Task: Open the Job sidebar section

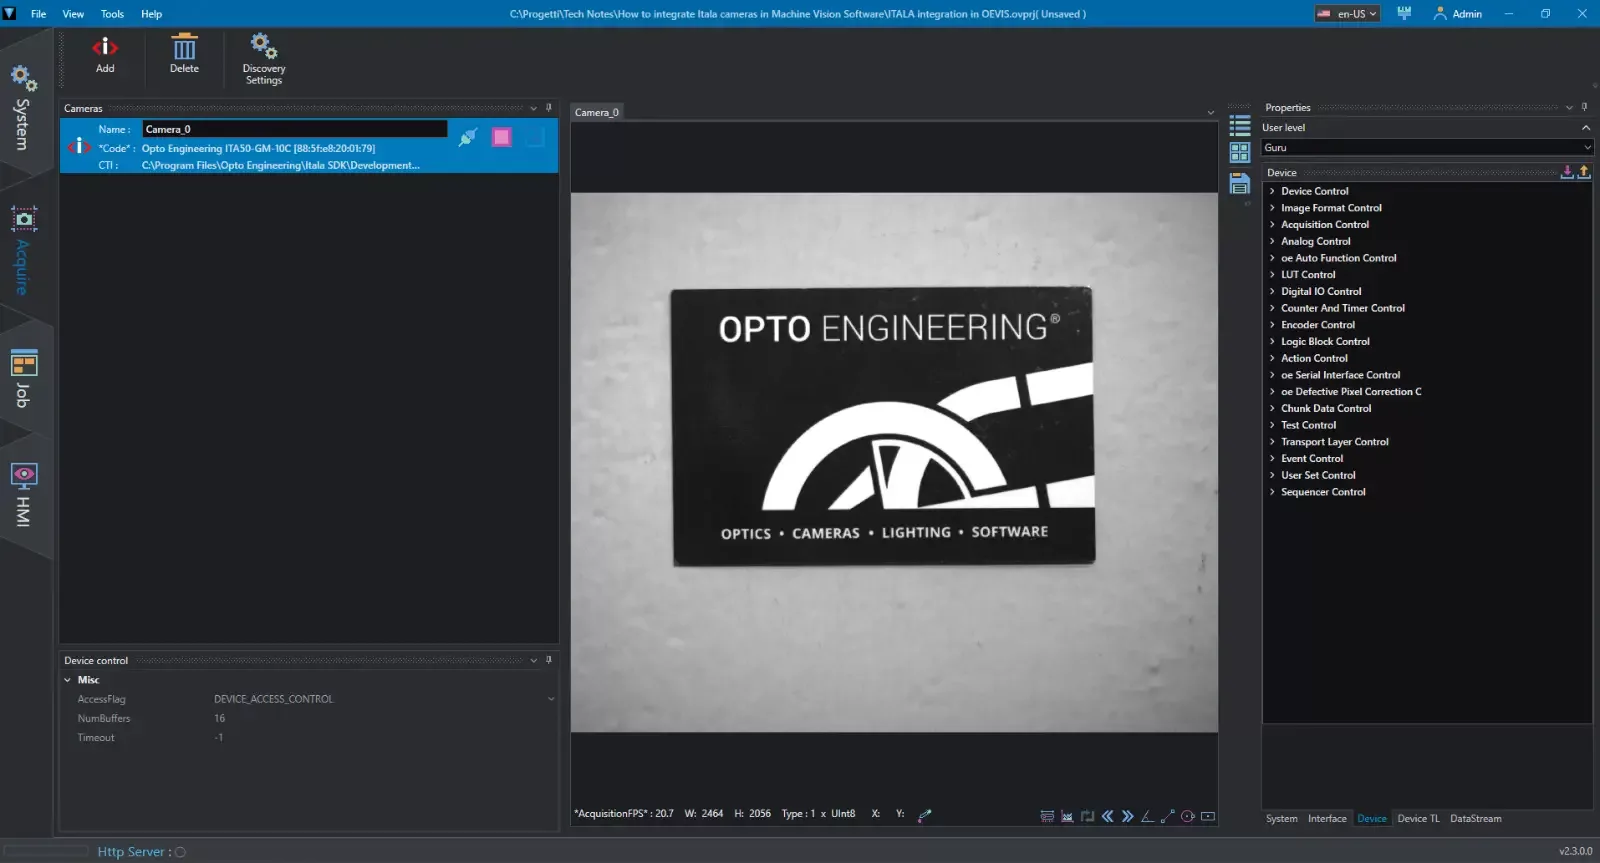Action: 23,378
